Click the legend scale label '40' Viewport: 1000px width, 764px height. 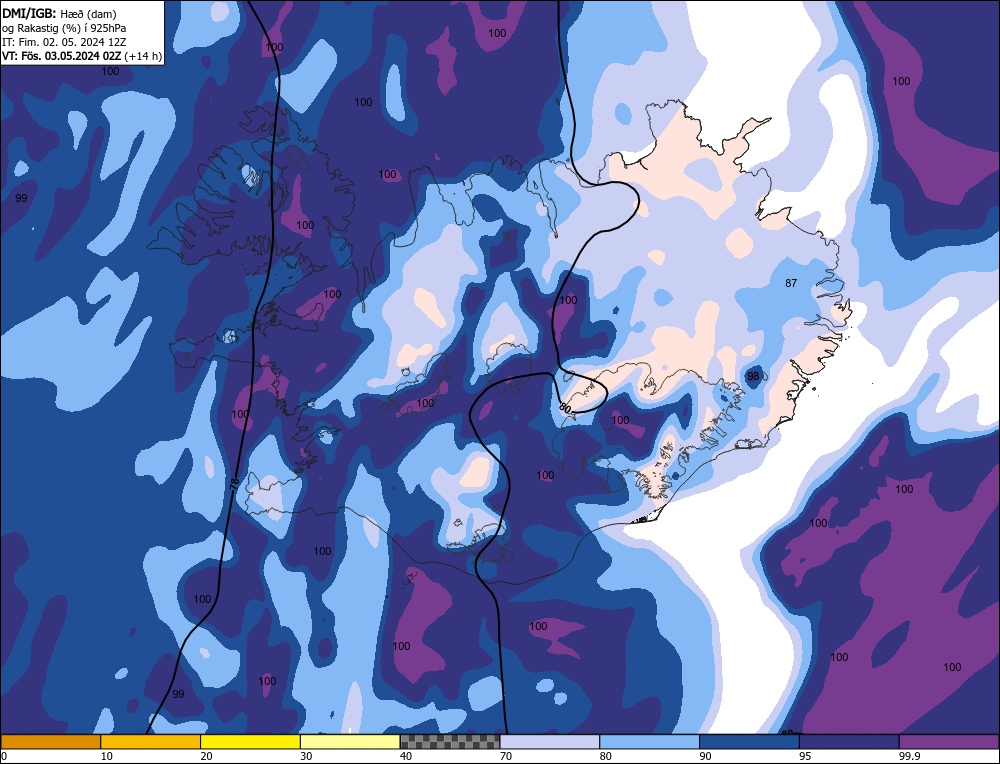coord(406,756)
